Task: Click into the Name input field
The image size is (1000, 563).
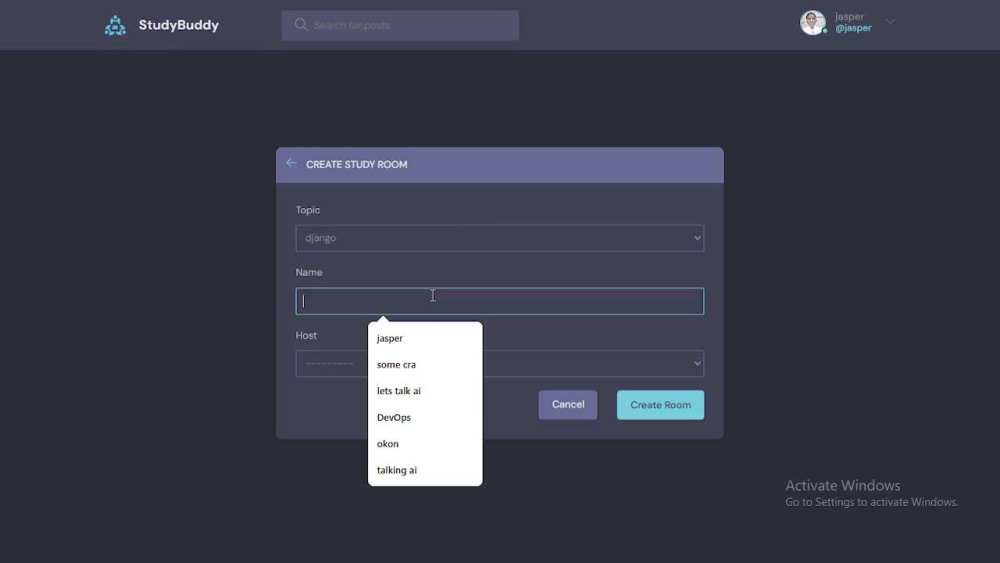Action: click(500, 301)
